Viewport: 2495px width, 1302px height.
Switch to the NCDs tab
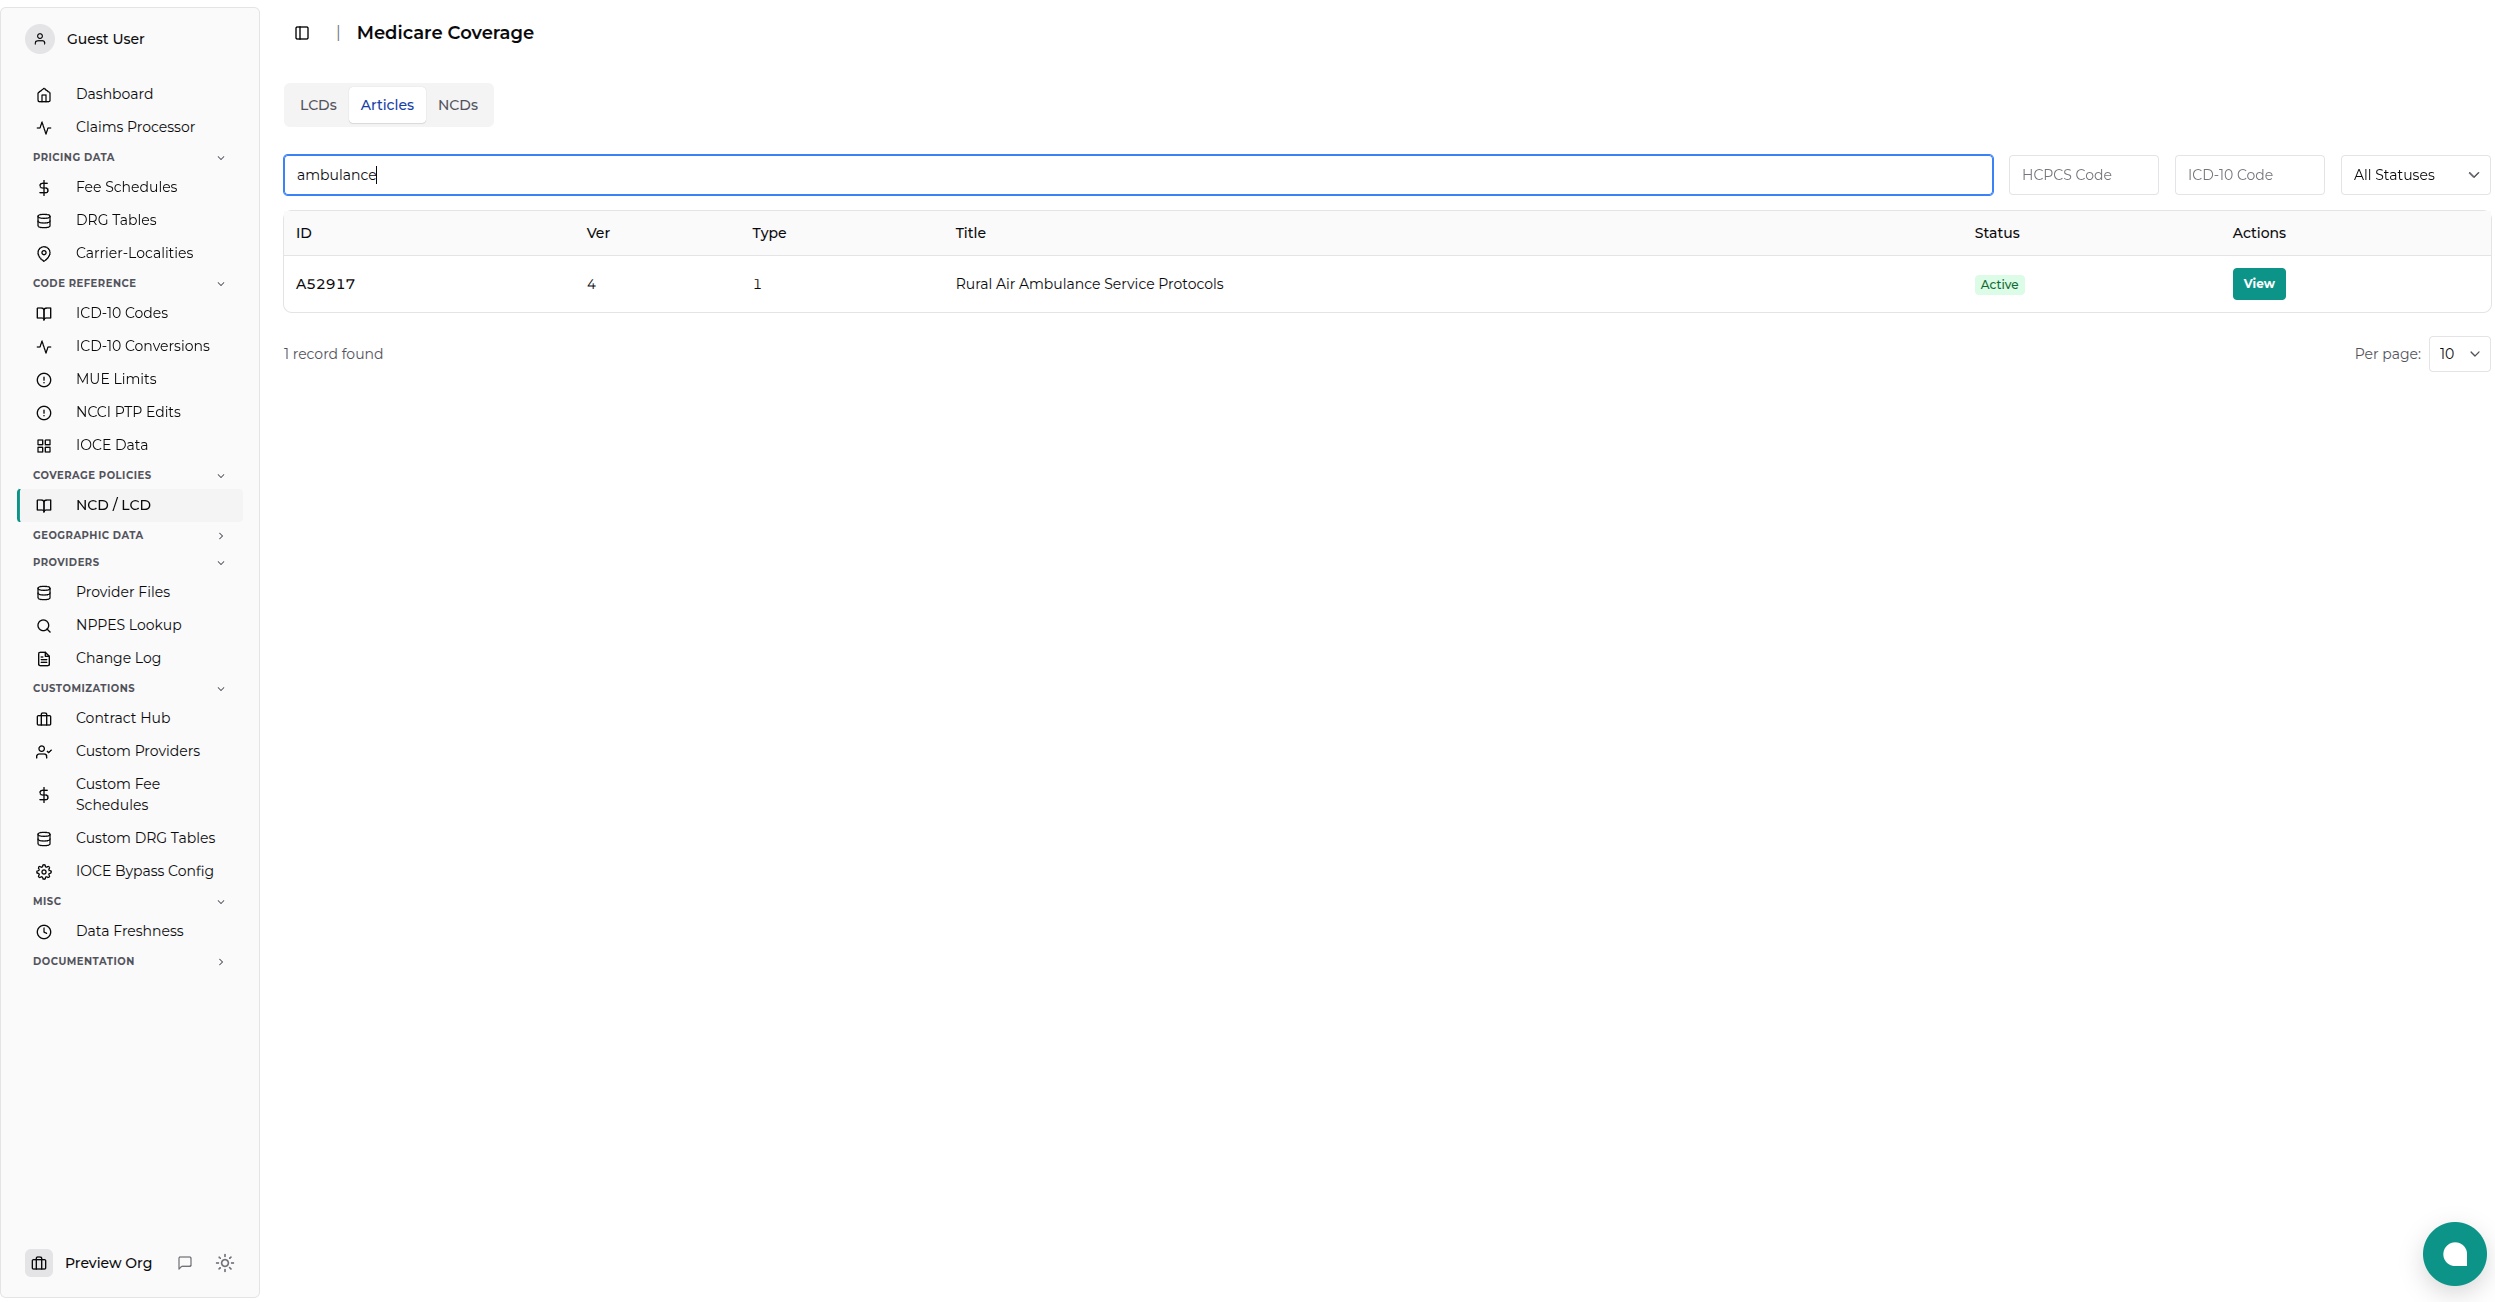pyautogui.click(x=458, y=105)
